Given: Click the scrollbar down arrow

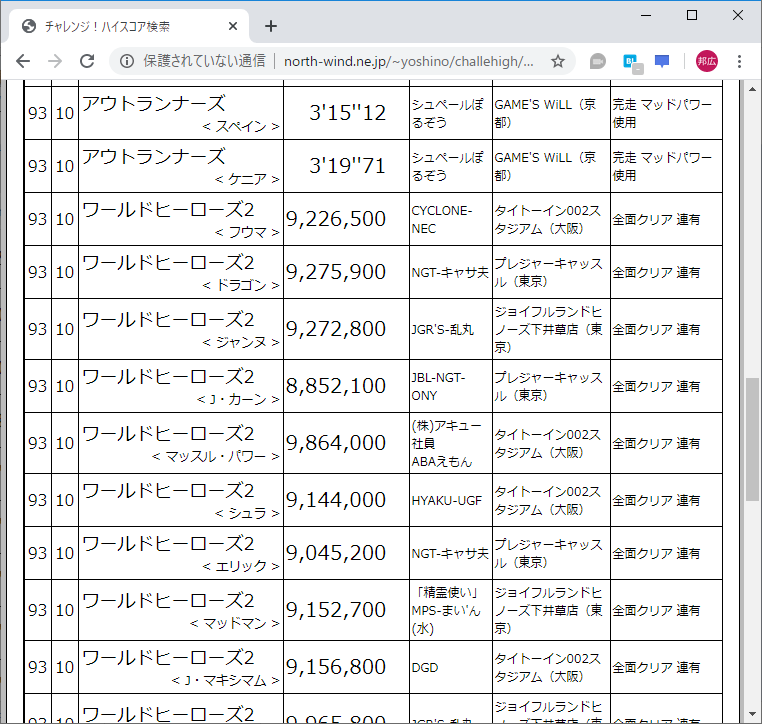Looking at the screenshot, I should click(x=752, y=714).
